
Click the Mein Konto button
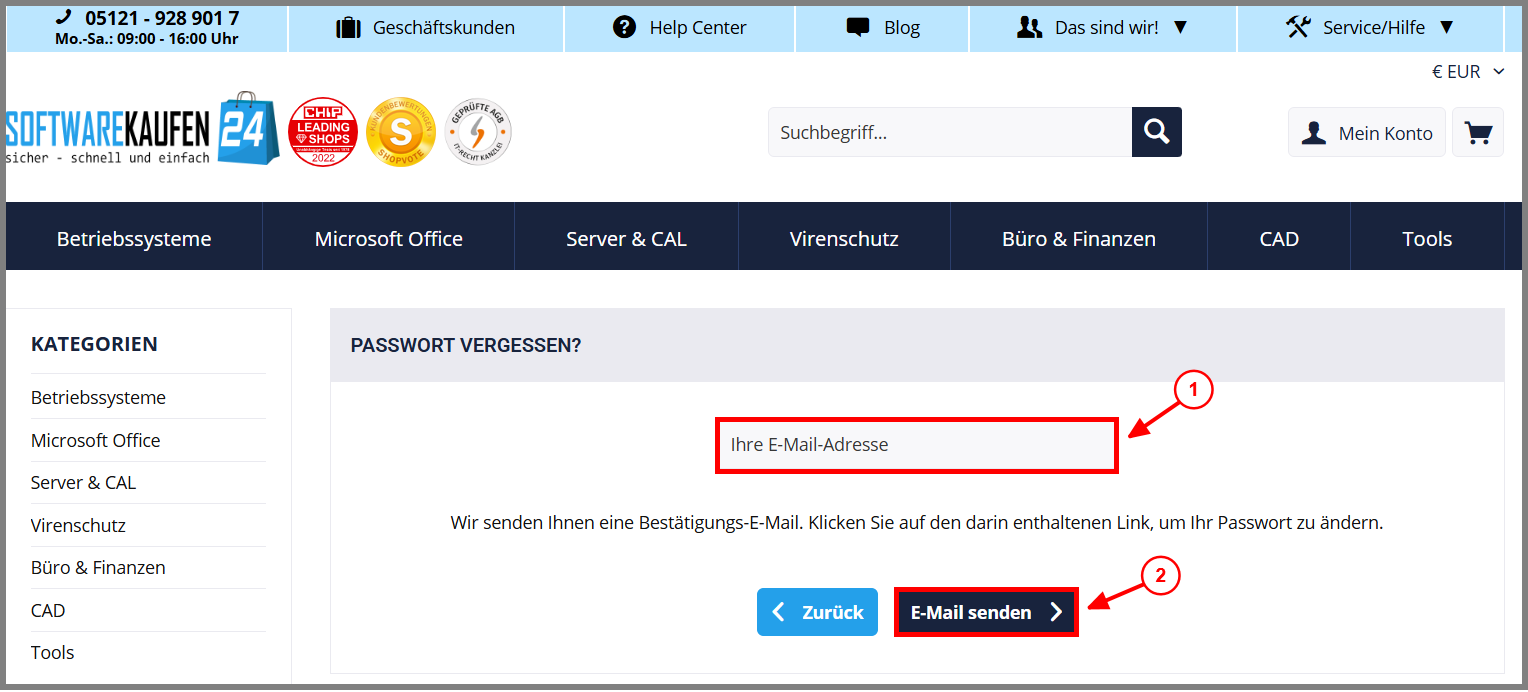click(x=1367, y=132)
